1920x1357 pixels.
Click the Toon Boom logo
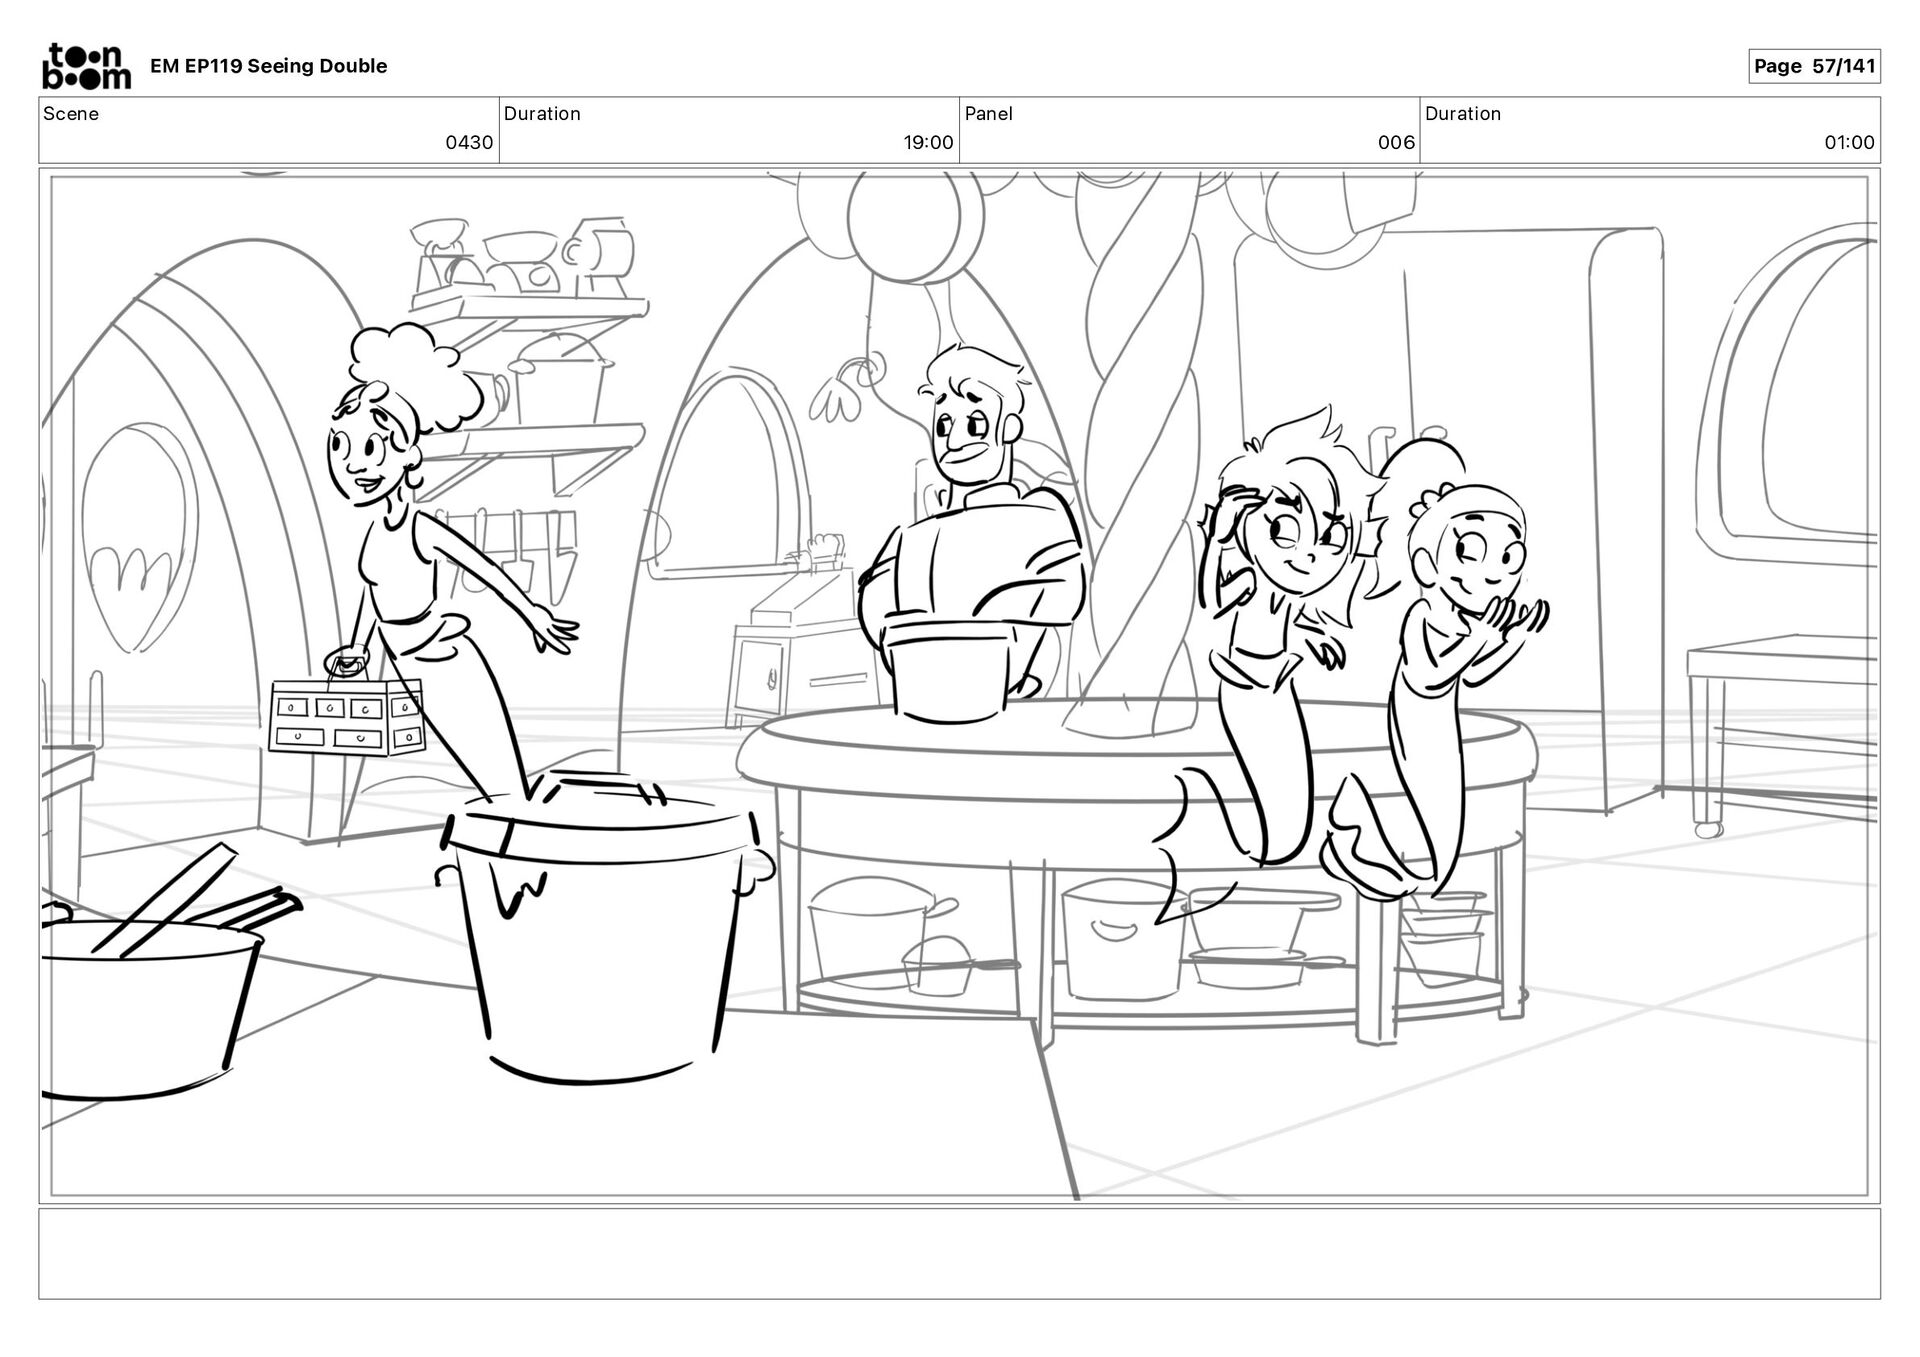coord(86,66)
